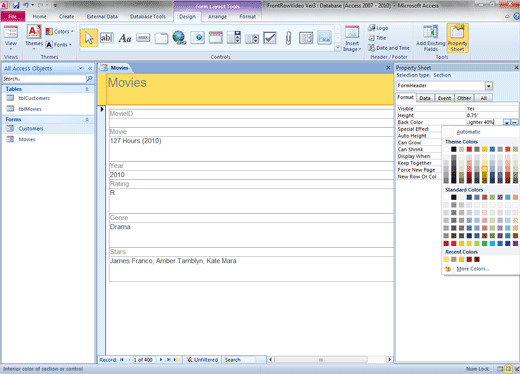Pick the Hyperlink globe control
Viewport: 520px width, 374px height.
pyautogui.click(x=179, y=38)
